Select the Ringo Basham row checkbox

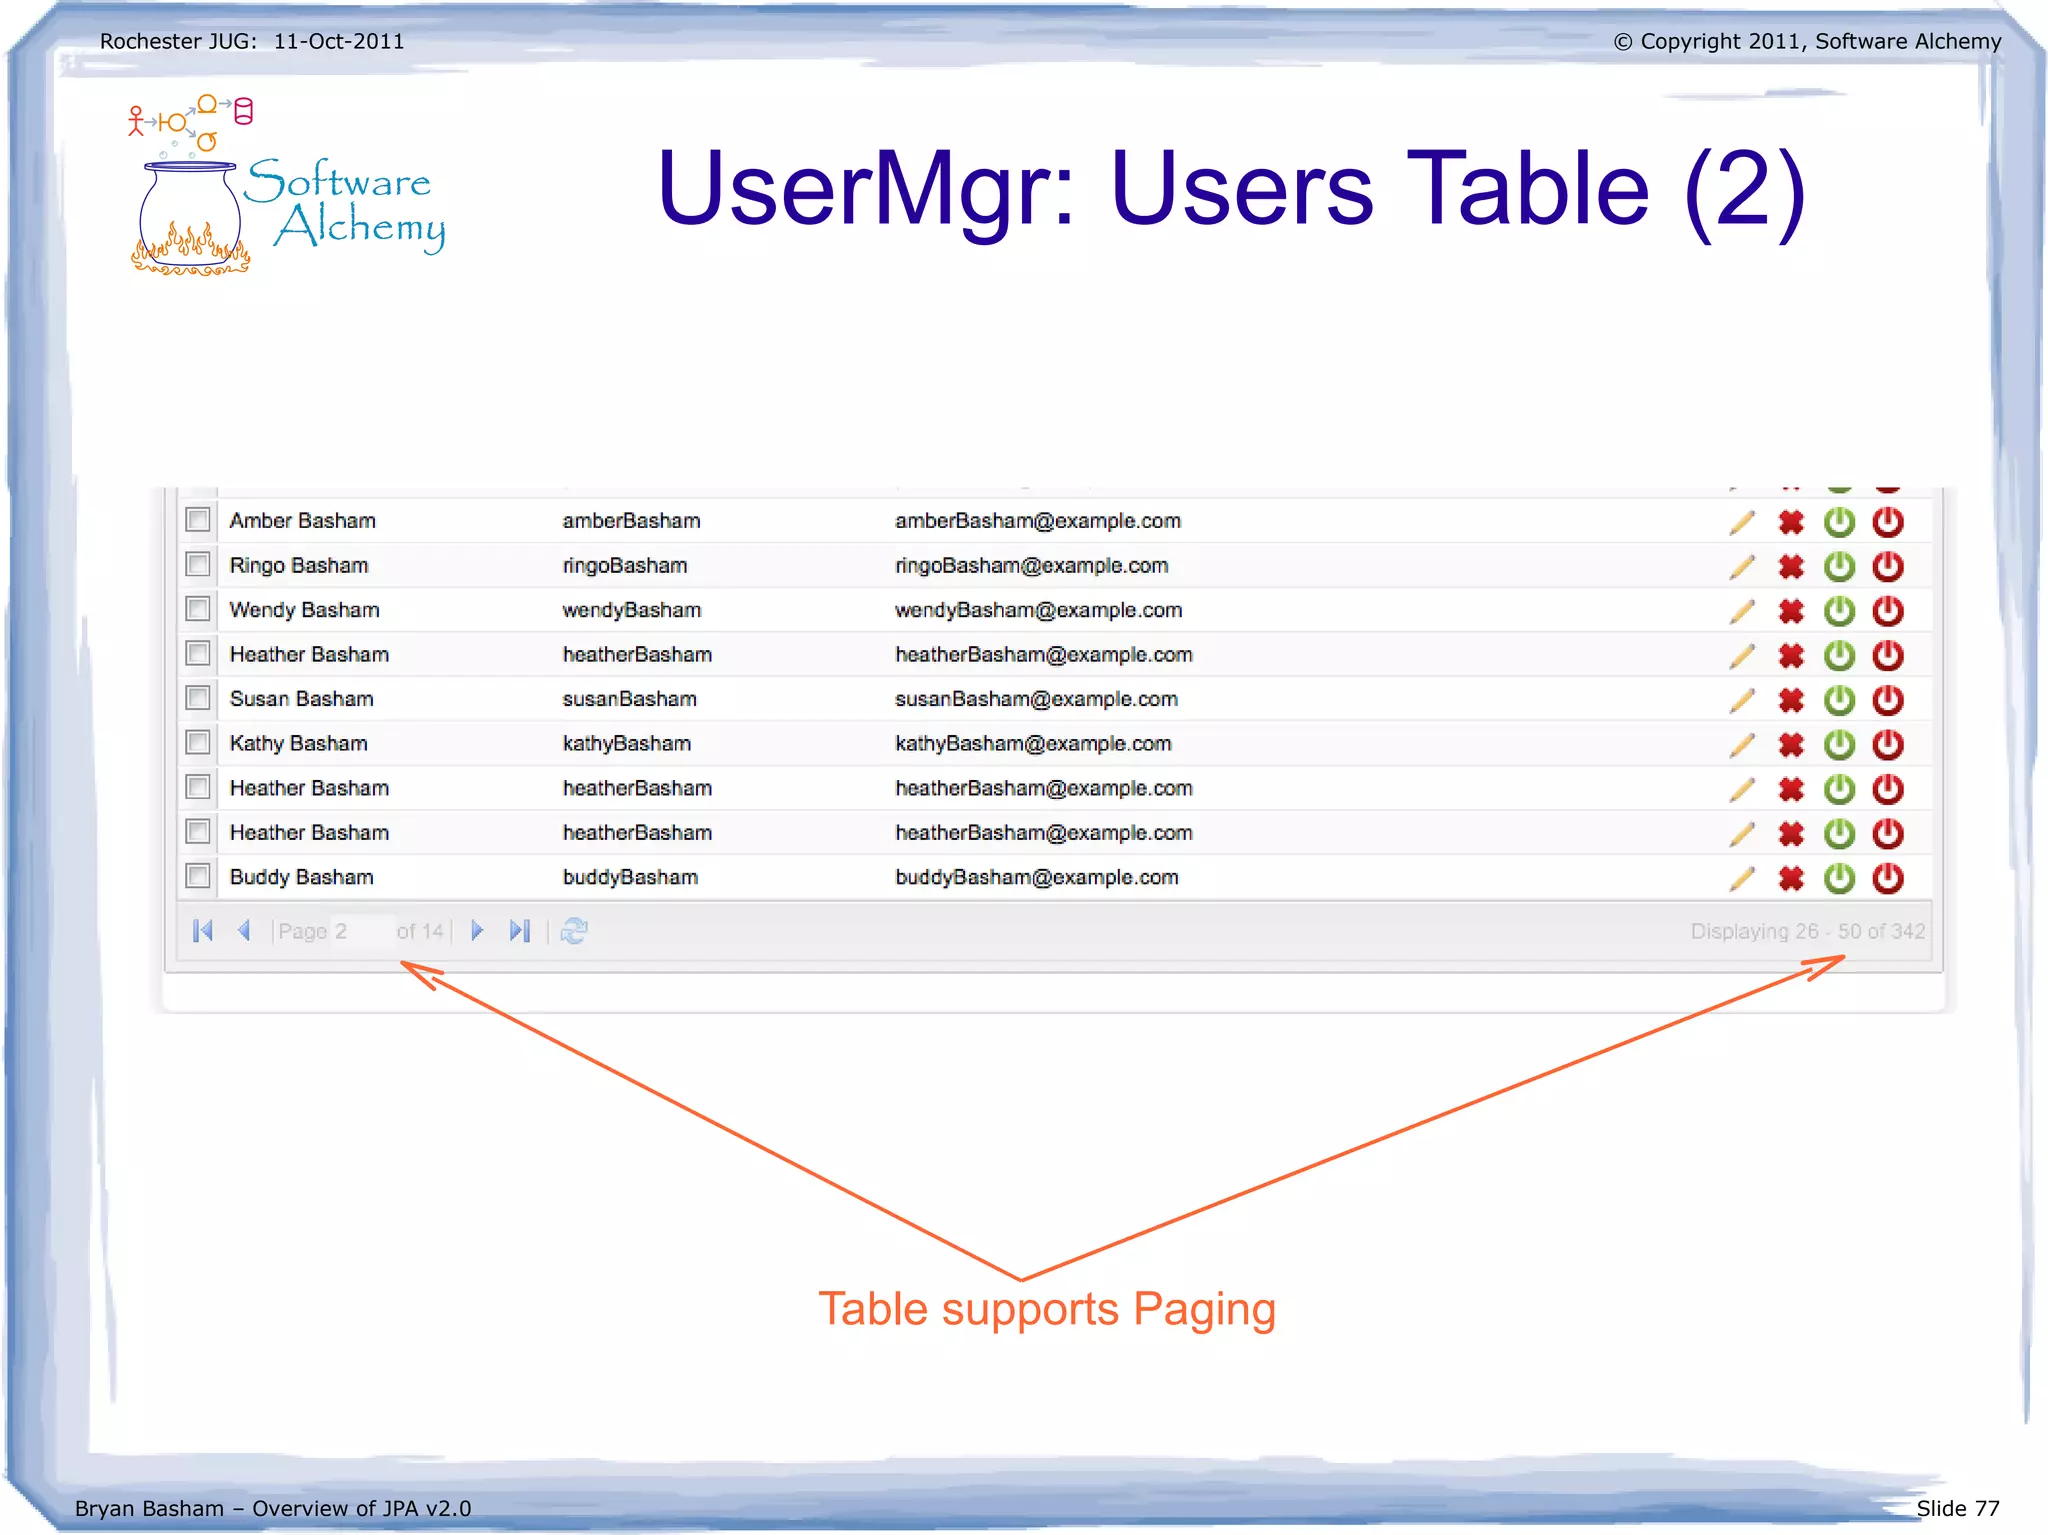198,564
